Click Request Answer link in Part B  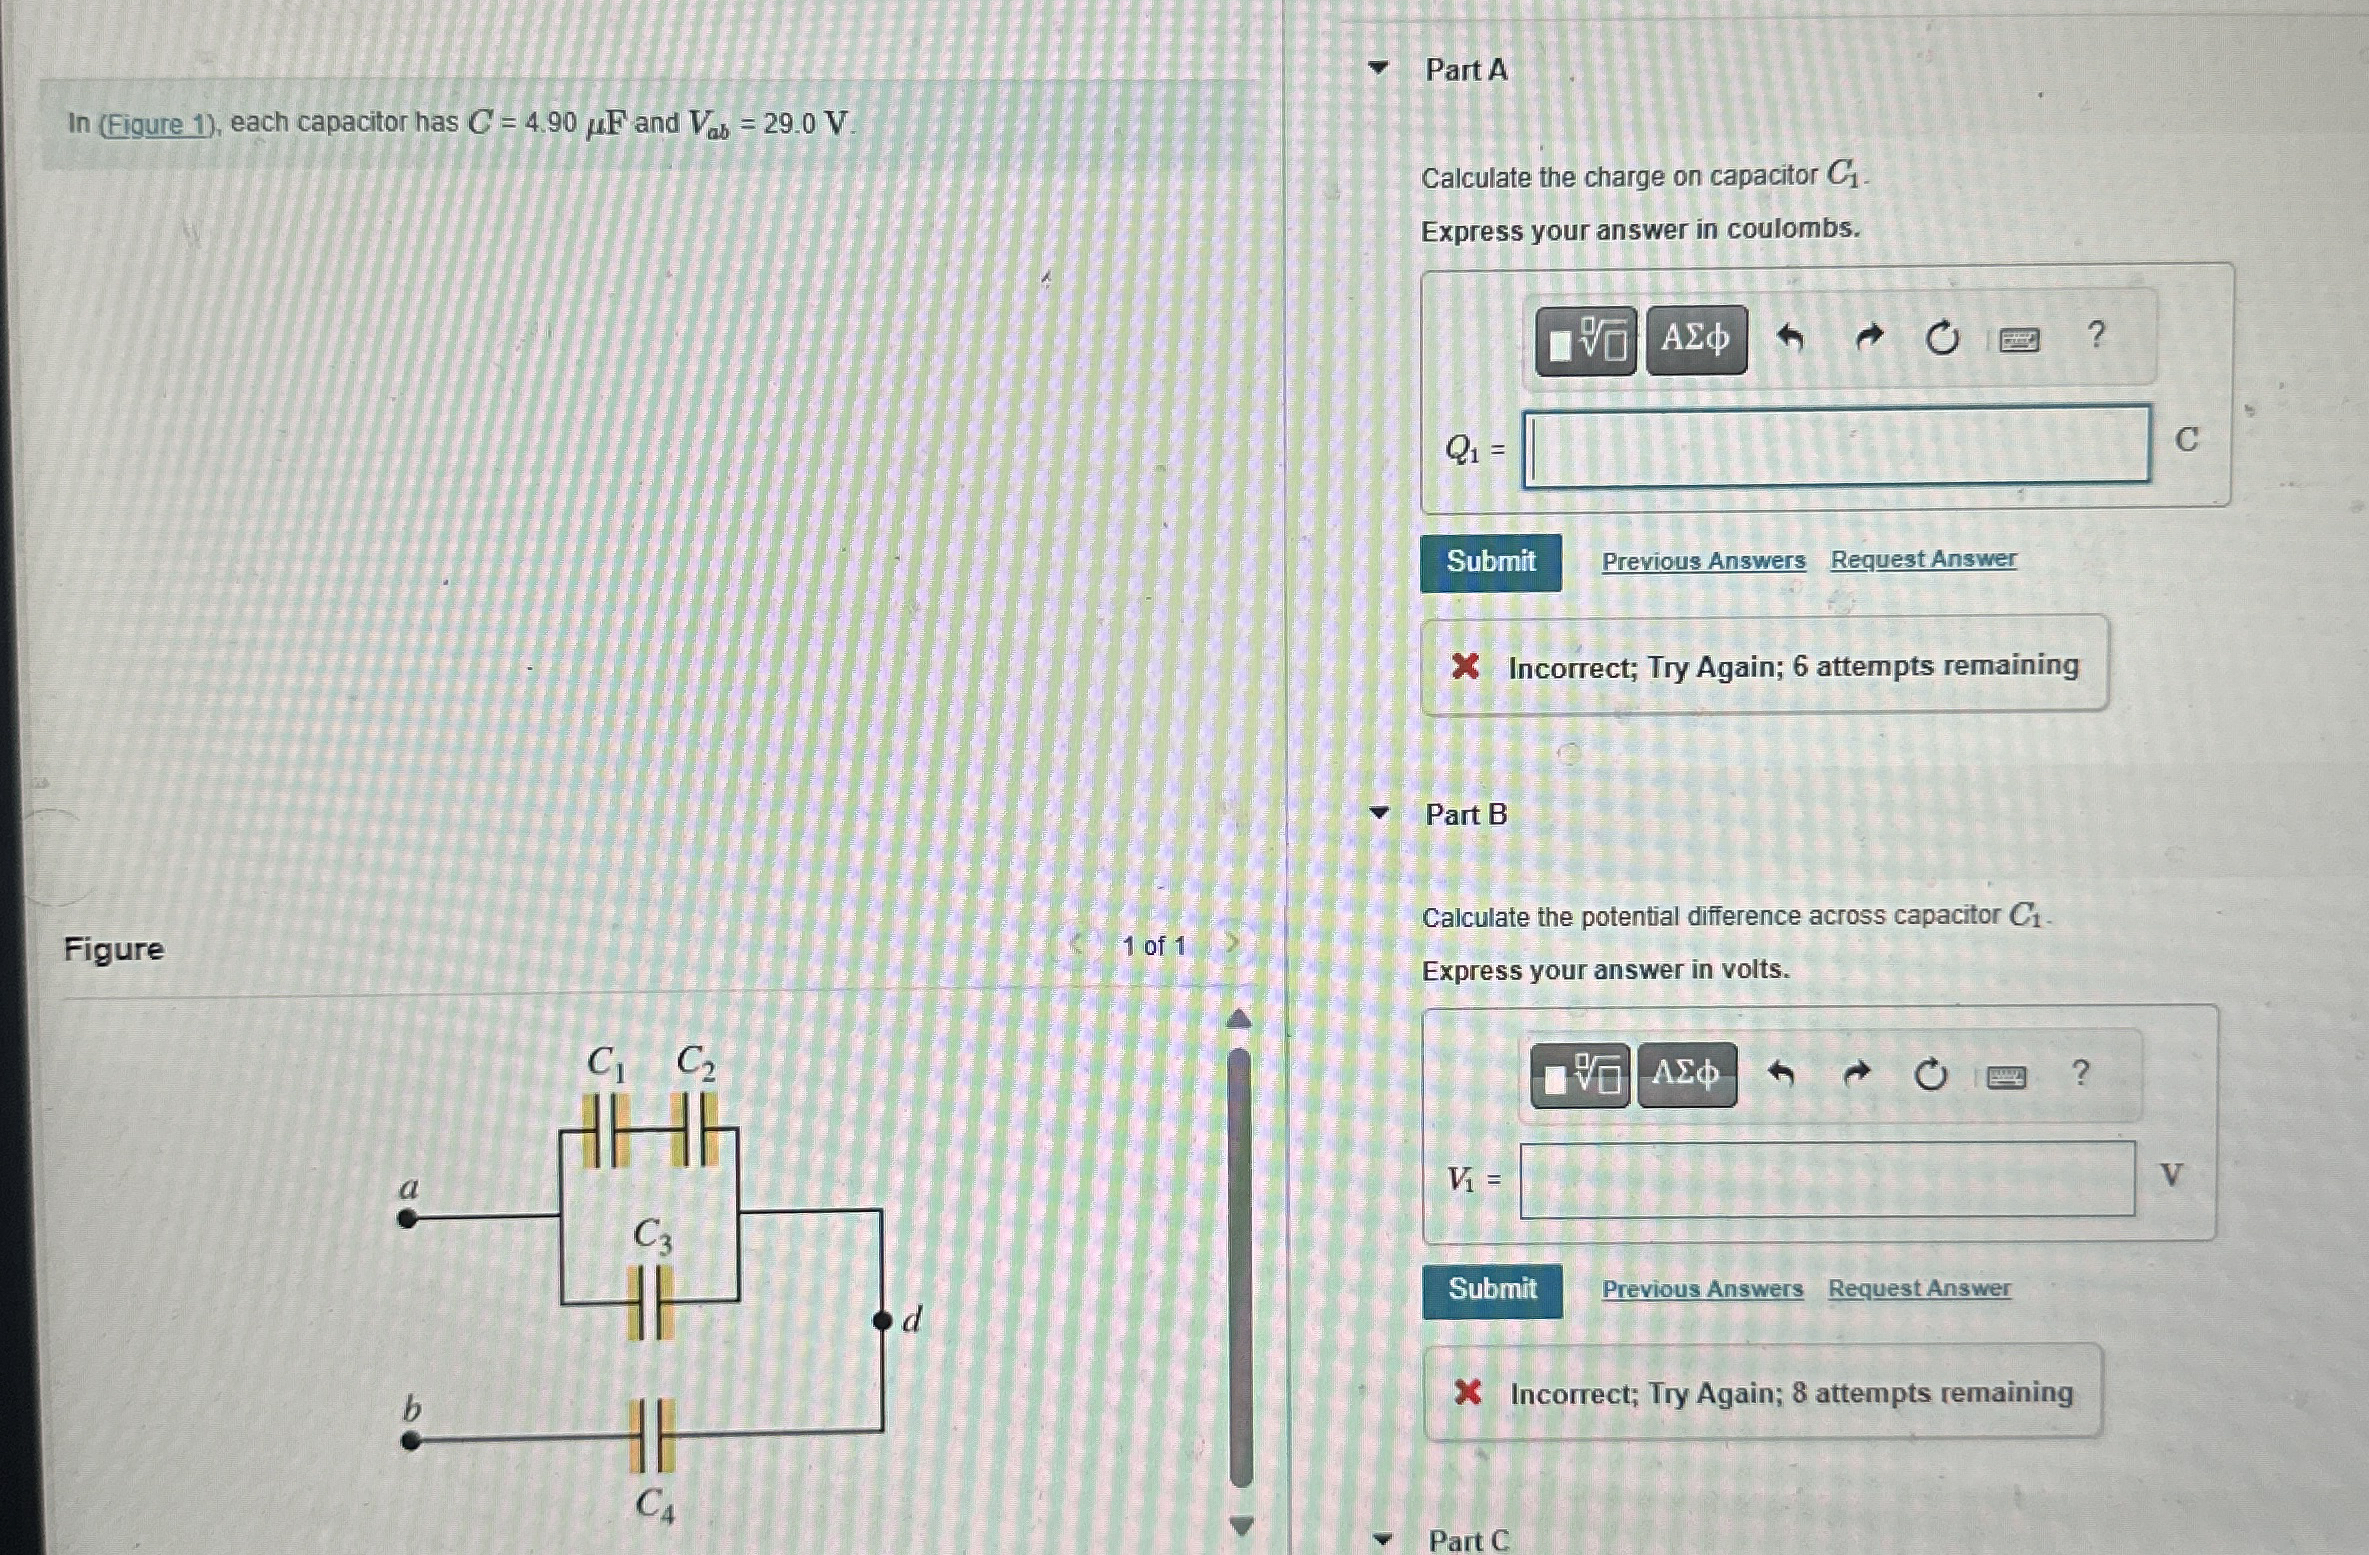1918,1289
